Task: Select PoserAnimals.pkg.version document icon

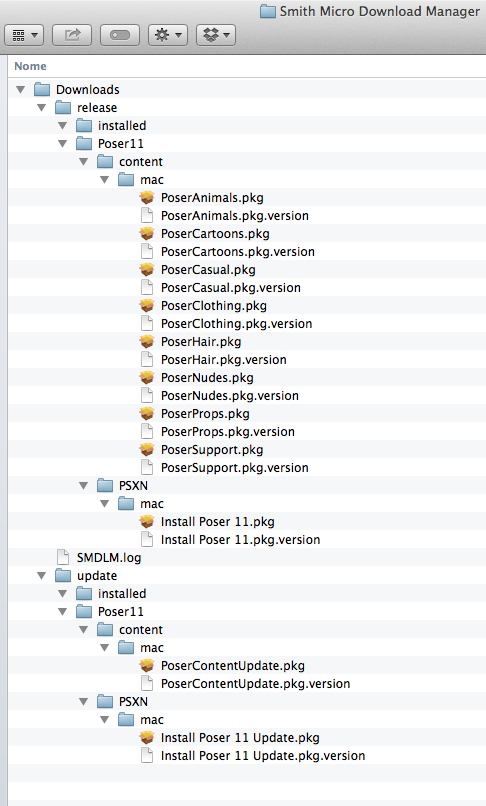Action: (147, 215)
